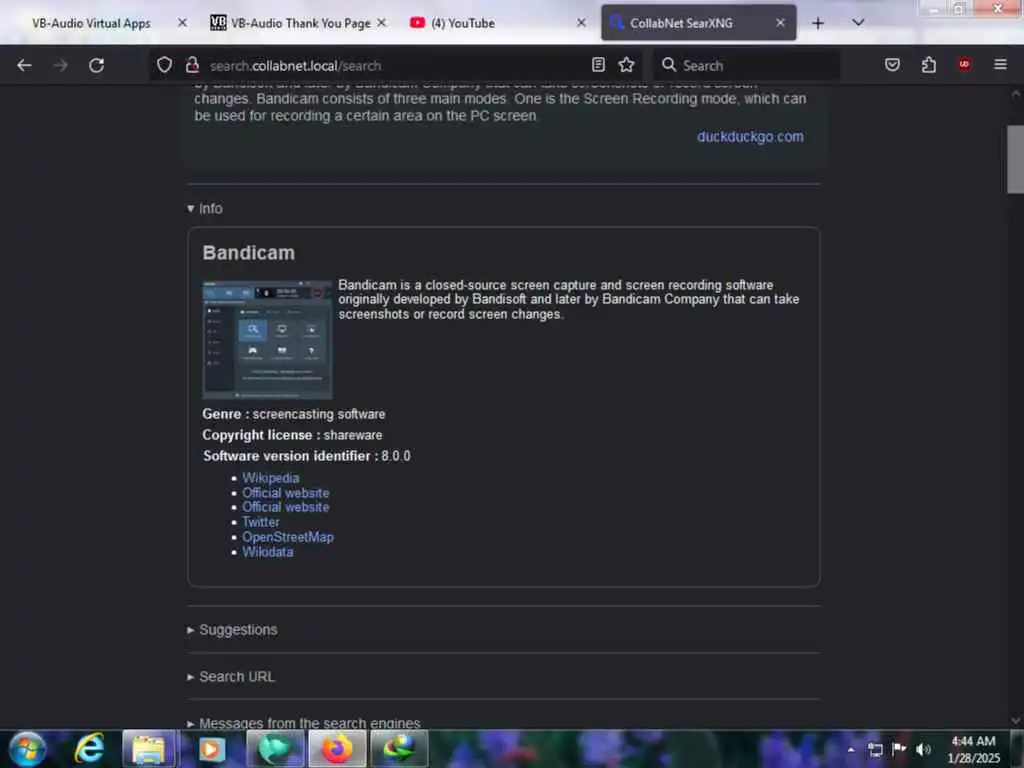Viewport: 1024px width, 768px height.
Task: Click the page vertical scrollbar thumb
Action: click(1015, 159)
